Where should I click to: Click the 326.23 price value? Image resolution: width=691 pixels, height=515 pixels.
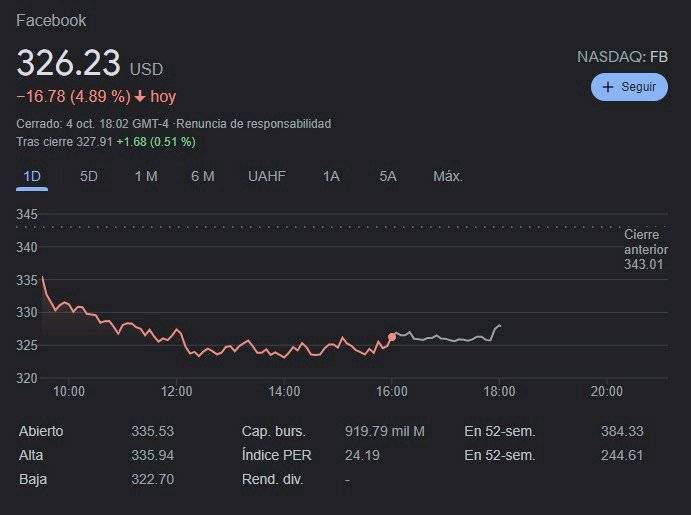[x=68, y=63]
